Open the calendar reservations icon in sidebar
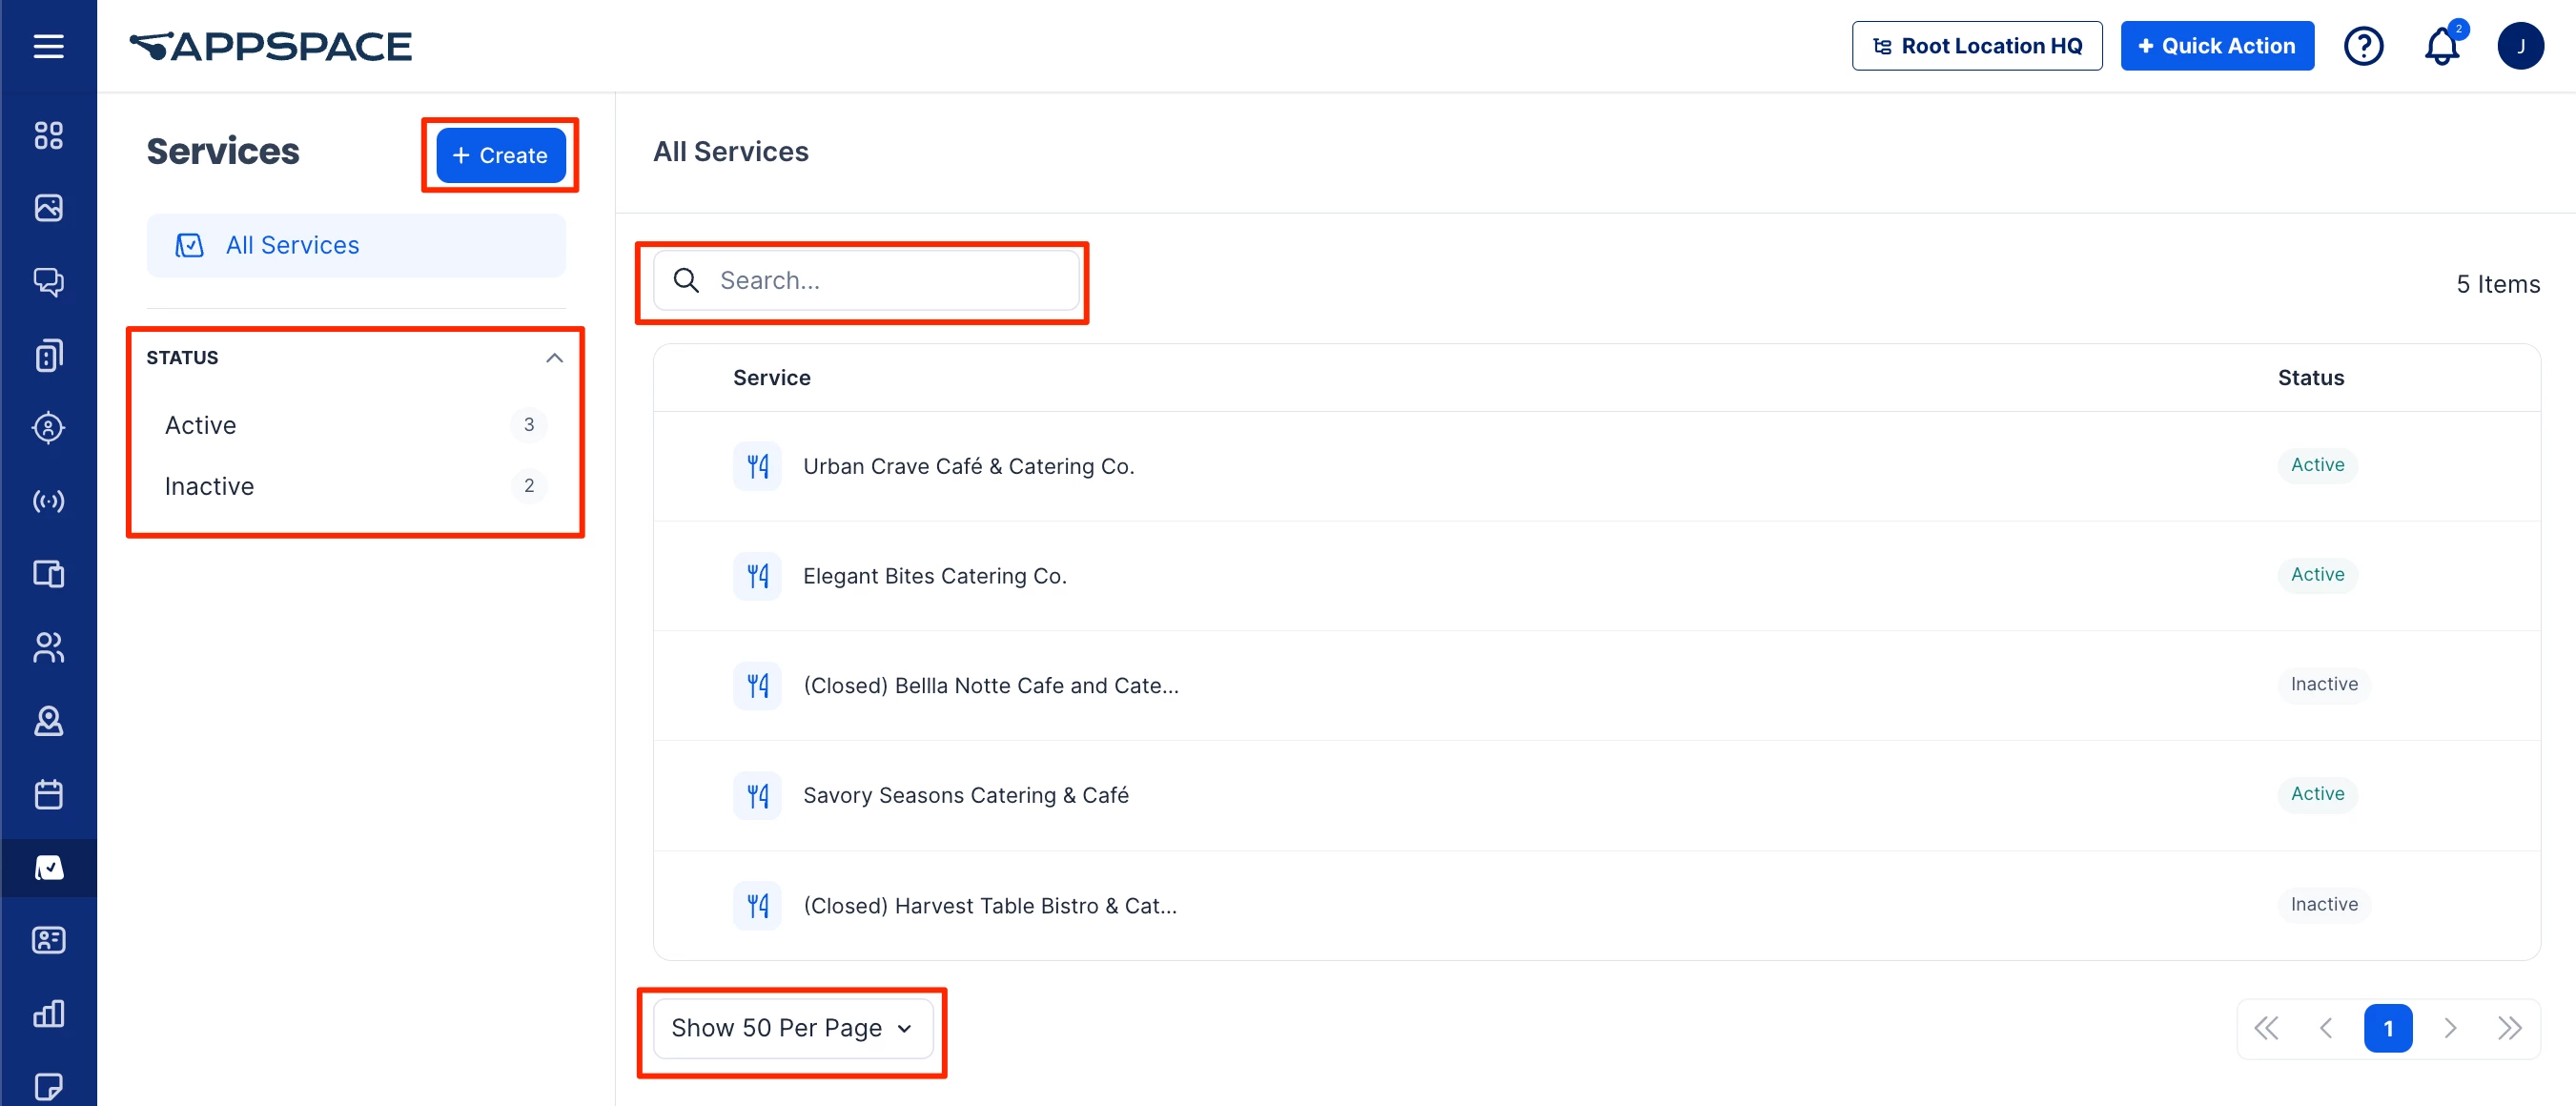 point(48,794)
